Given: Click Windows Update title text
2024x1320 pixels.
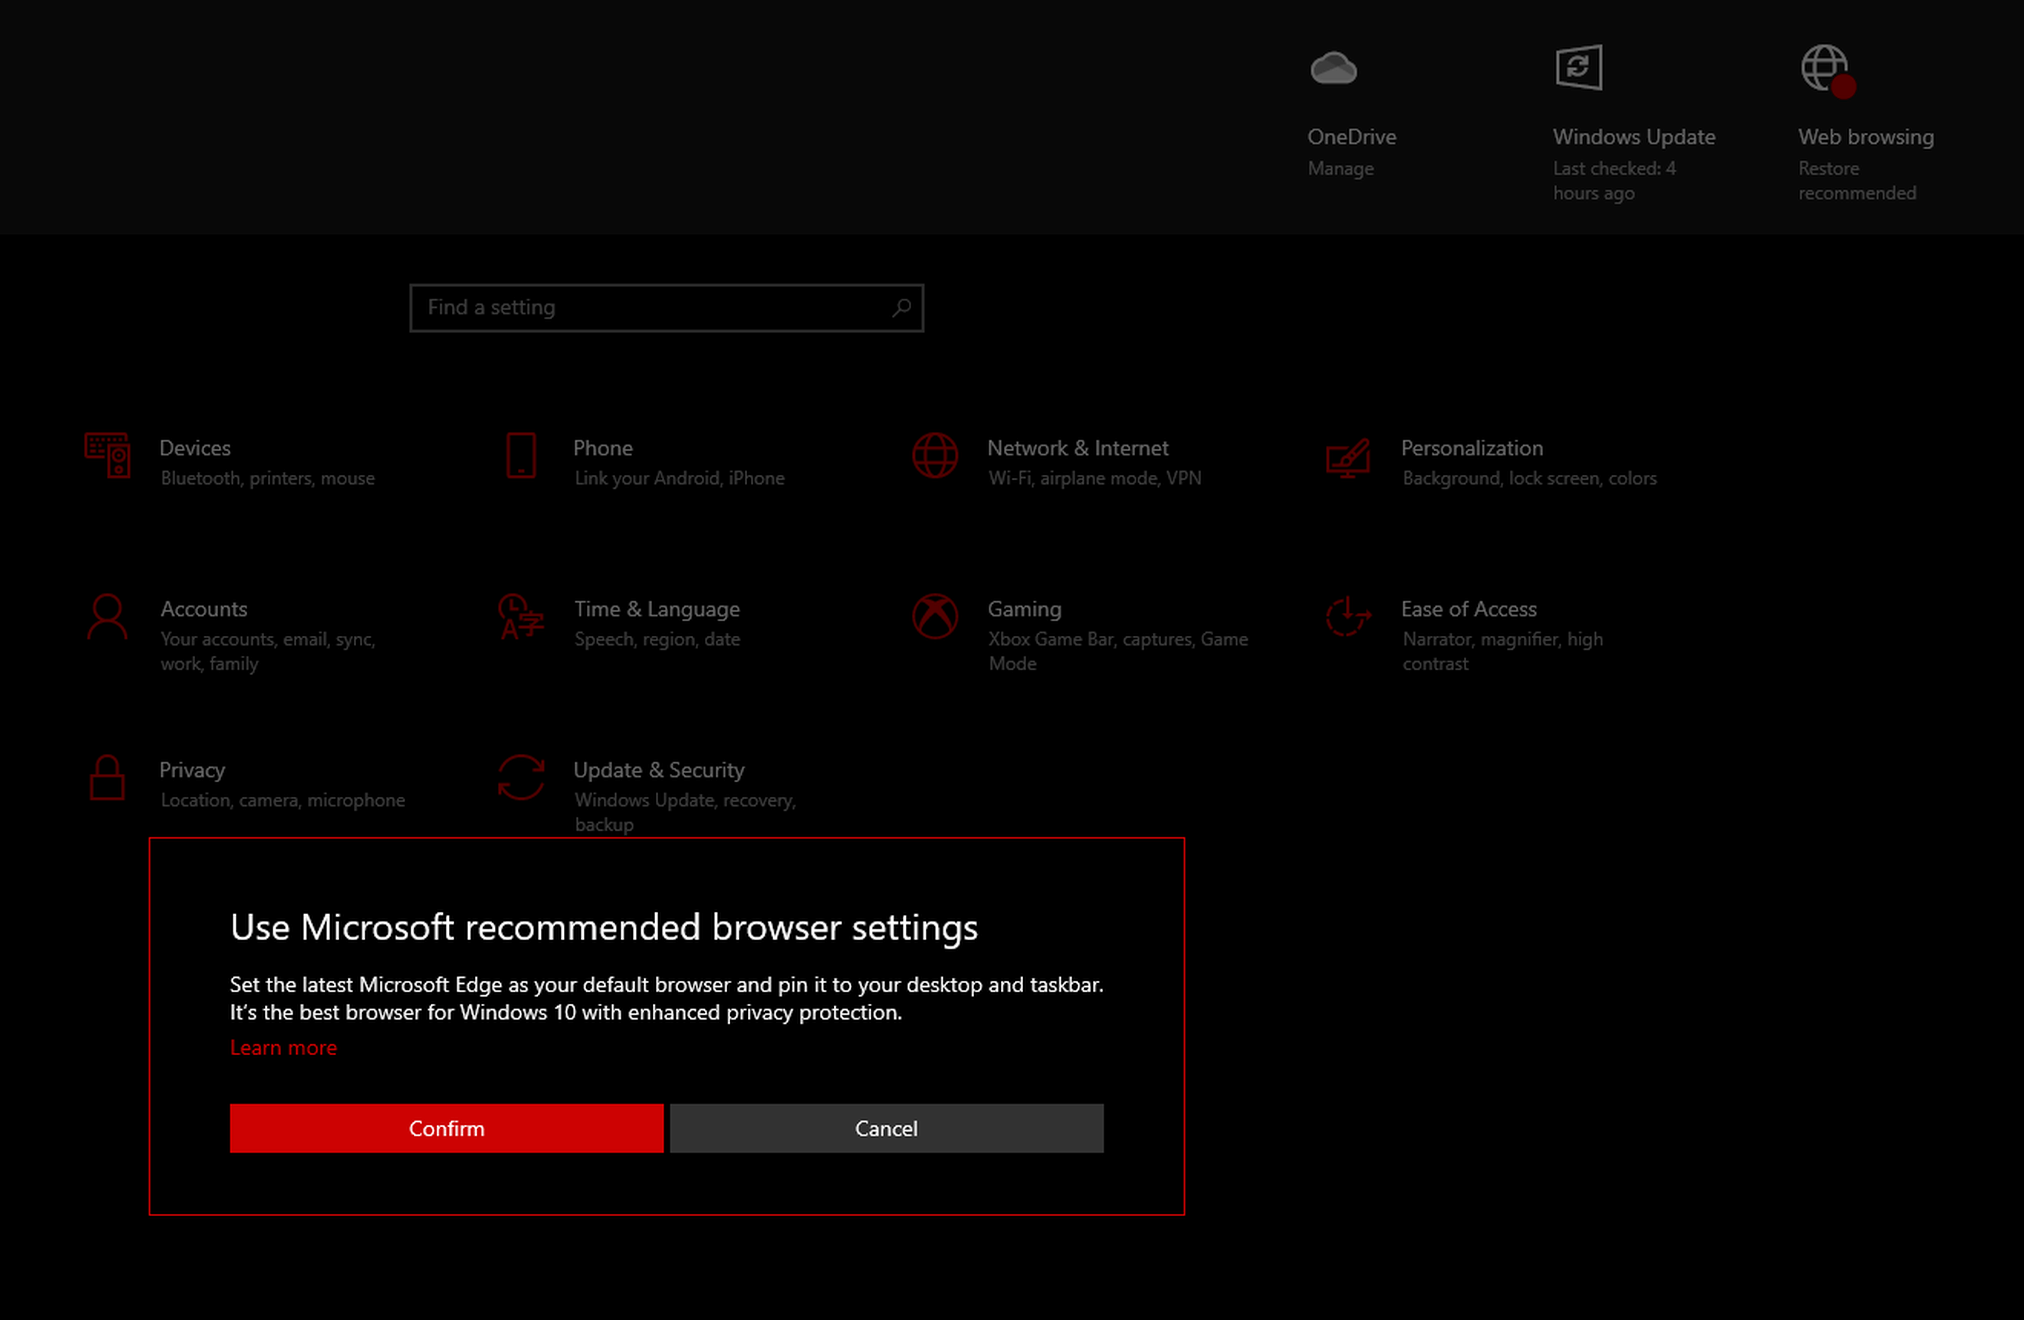Looking at the screenshot, I should pyautogui.click(x=1634, y=137).
